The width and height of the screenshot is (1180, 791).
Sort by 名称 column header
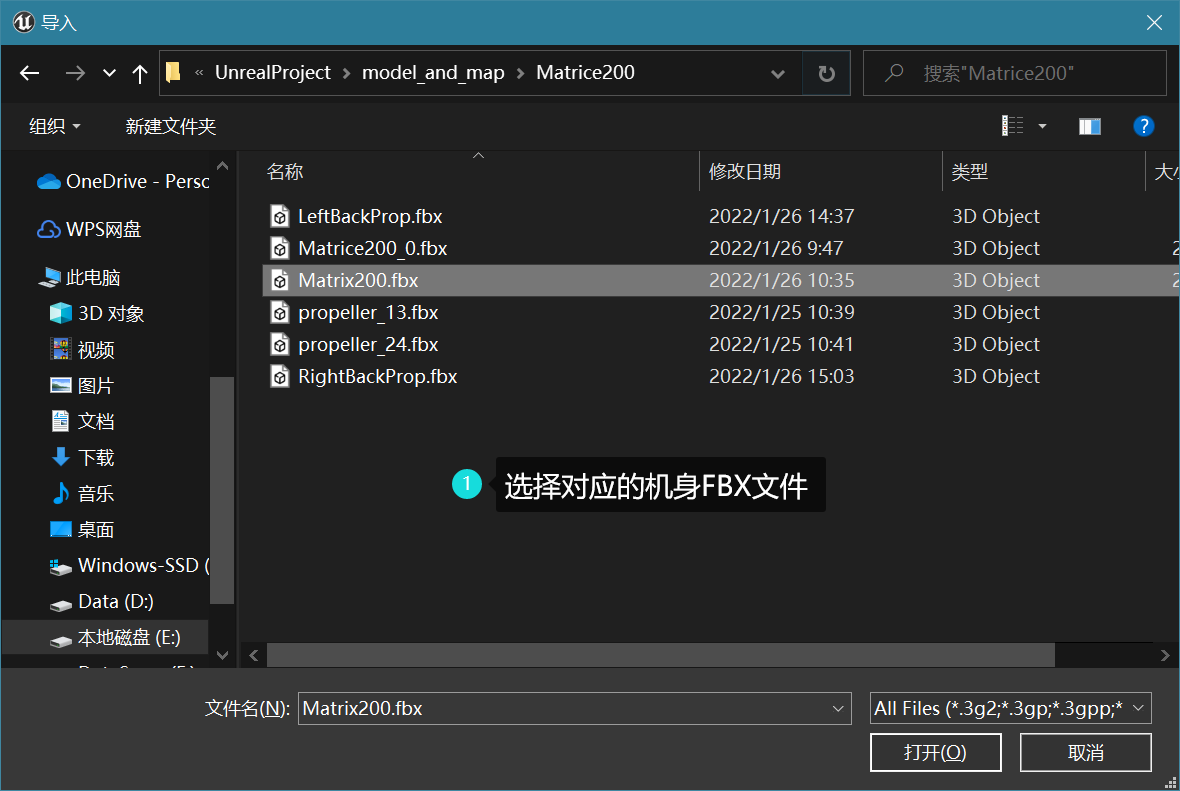284,172
